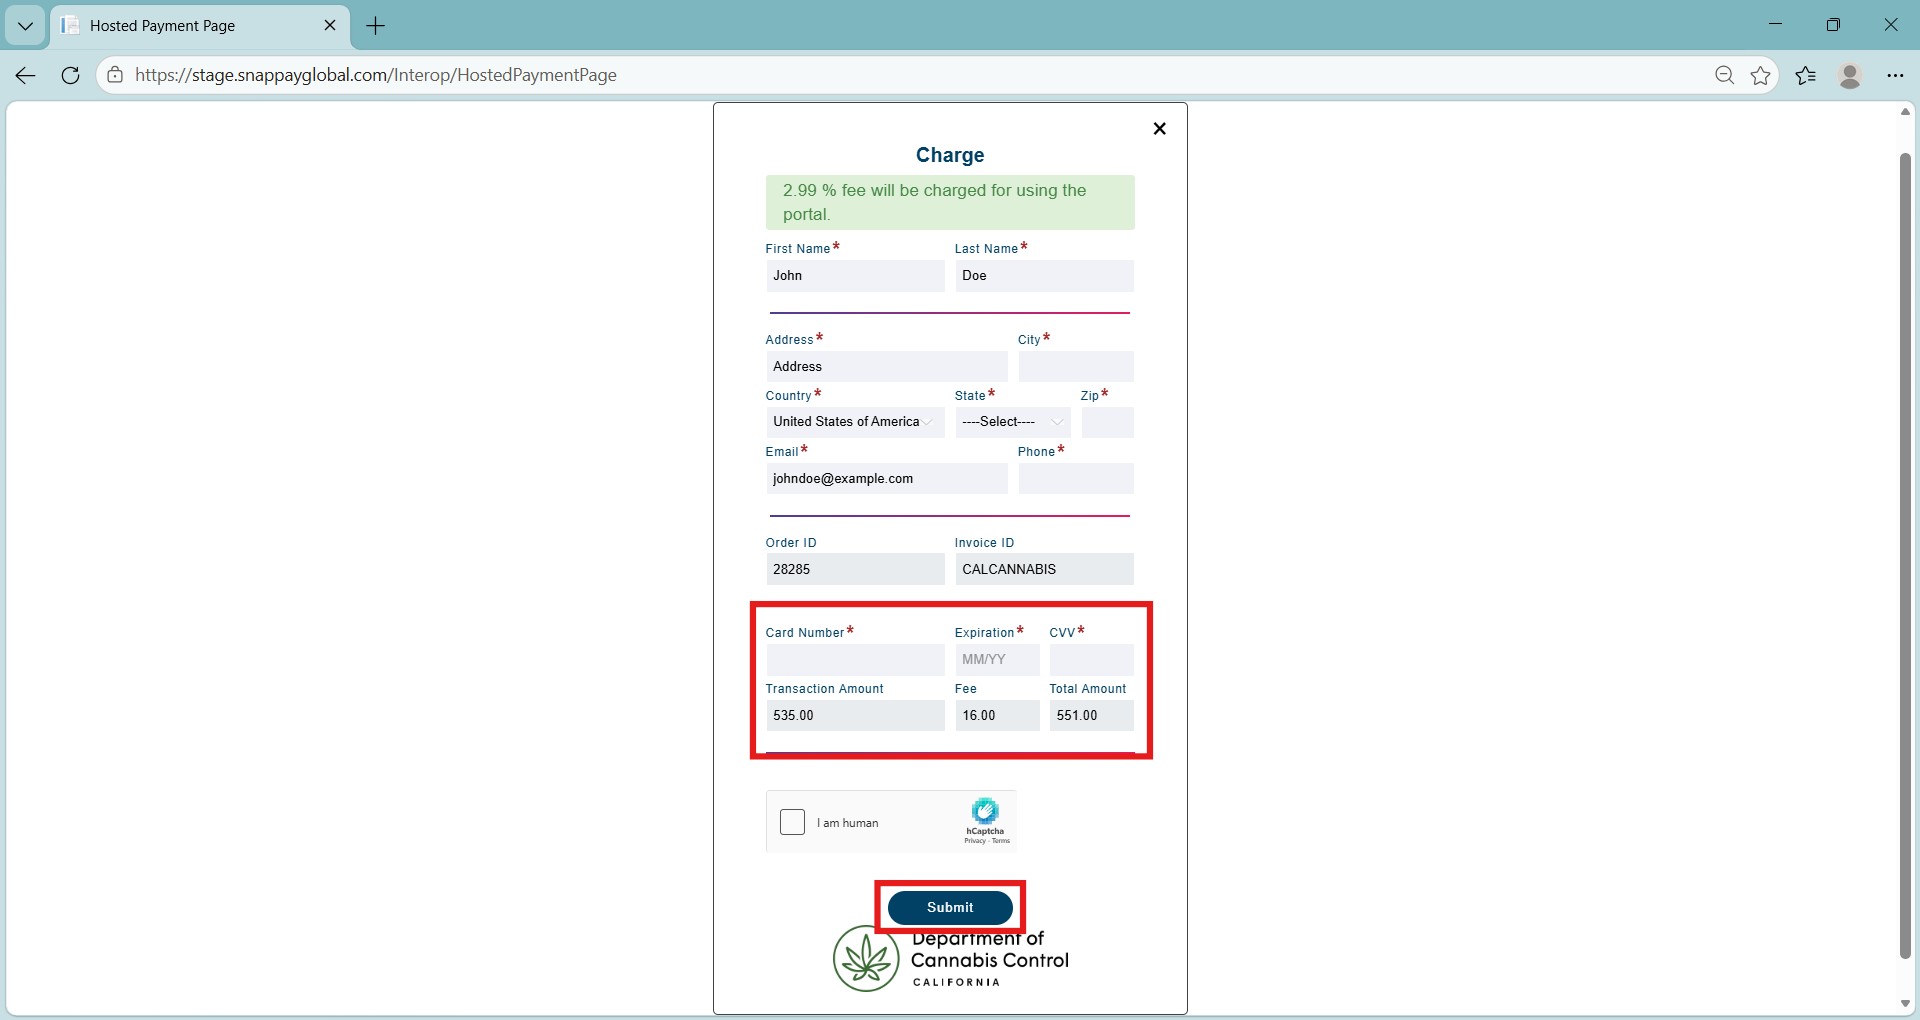Image resolution: width=1920 pixels, height=1020 pixels.
Task: Open a new browser tab
Action: [x=376, y=26]
